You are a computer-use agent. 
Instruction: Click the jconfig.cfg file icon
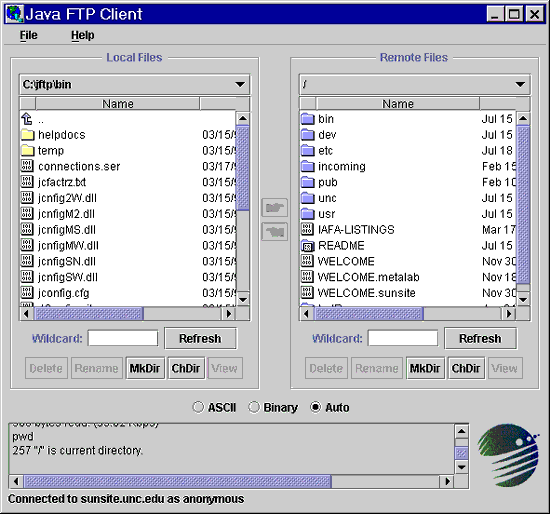tap(27, 292)
